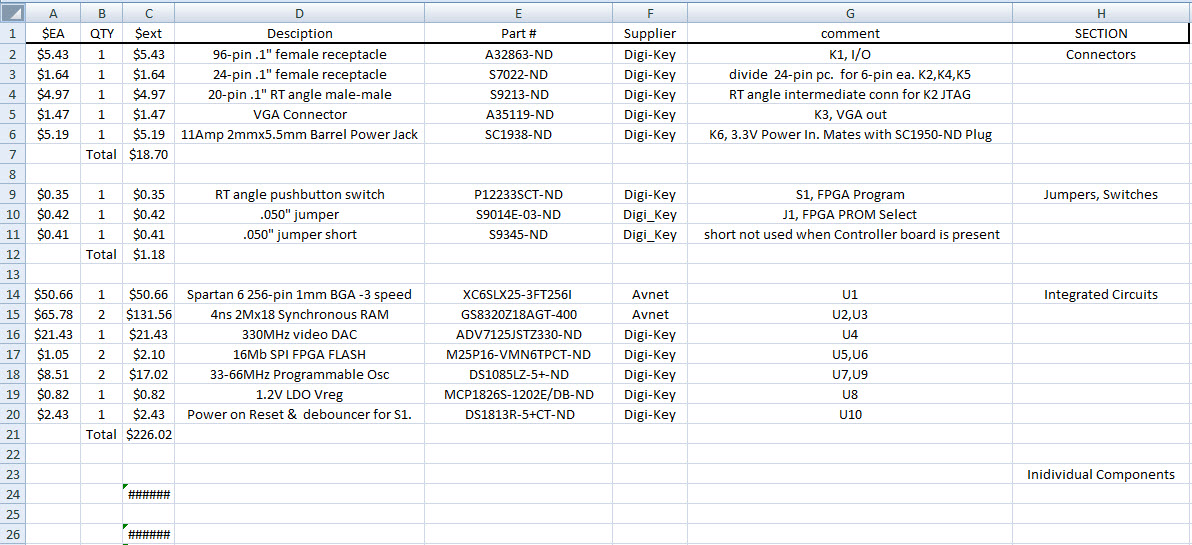Click the ###### cell in row 24
Screen dimensions: 1192x545
tap(148, 494)
